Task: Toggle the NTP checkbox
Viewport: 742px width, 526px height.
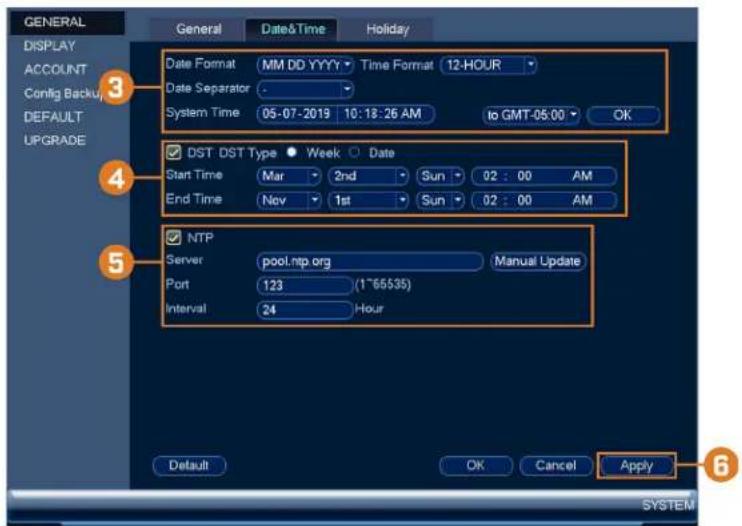Action: (174, 237)
